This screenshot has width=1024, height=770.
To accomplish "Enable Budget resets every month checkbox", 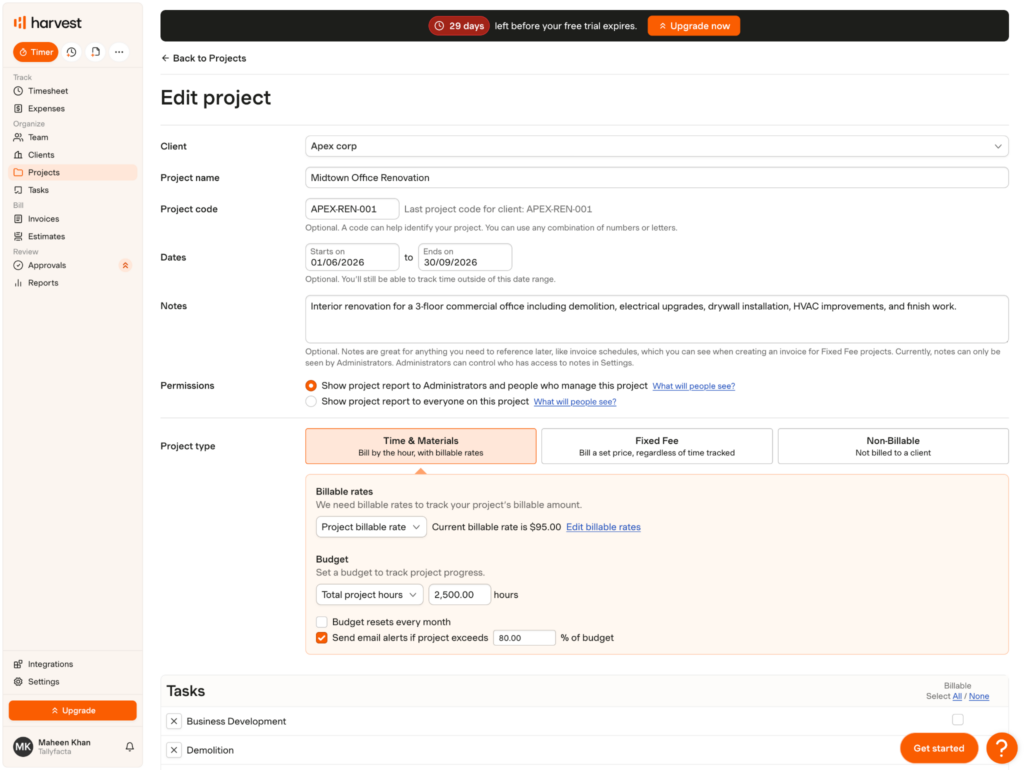I will pyautogui.click(x=321, y=622).
